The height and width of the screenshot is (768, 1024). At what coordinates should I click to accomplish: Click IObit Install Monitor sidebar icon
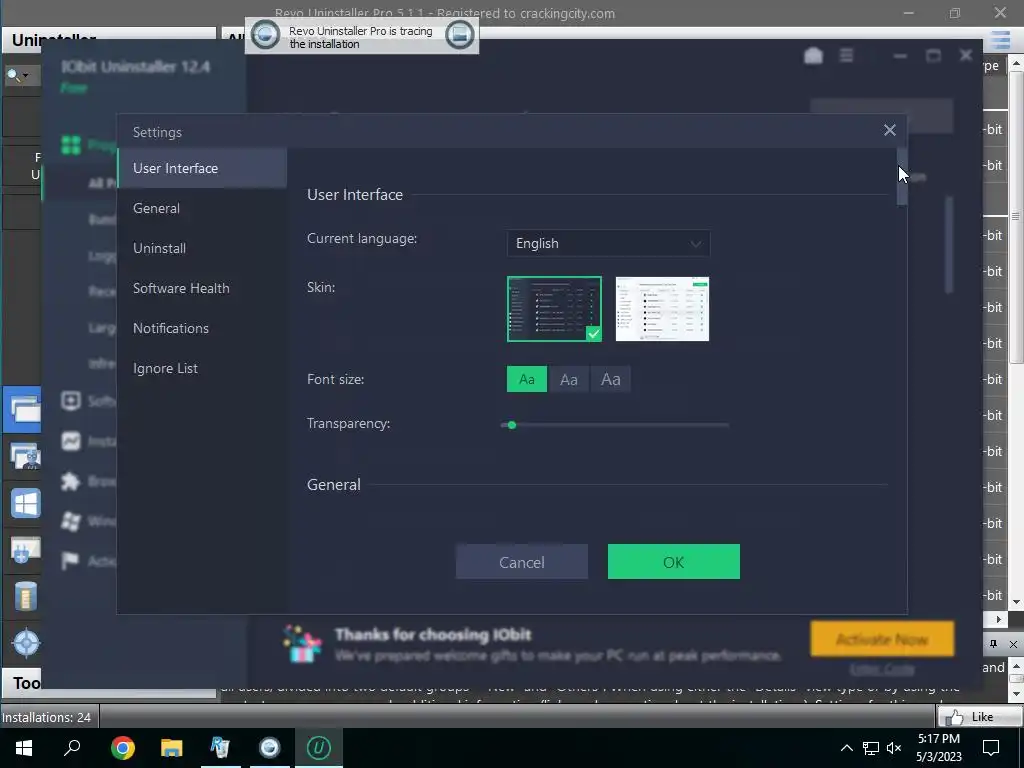(71, 441)
